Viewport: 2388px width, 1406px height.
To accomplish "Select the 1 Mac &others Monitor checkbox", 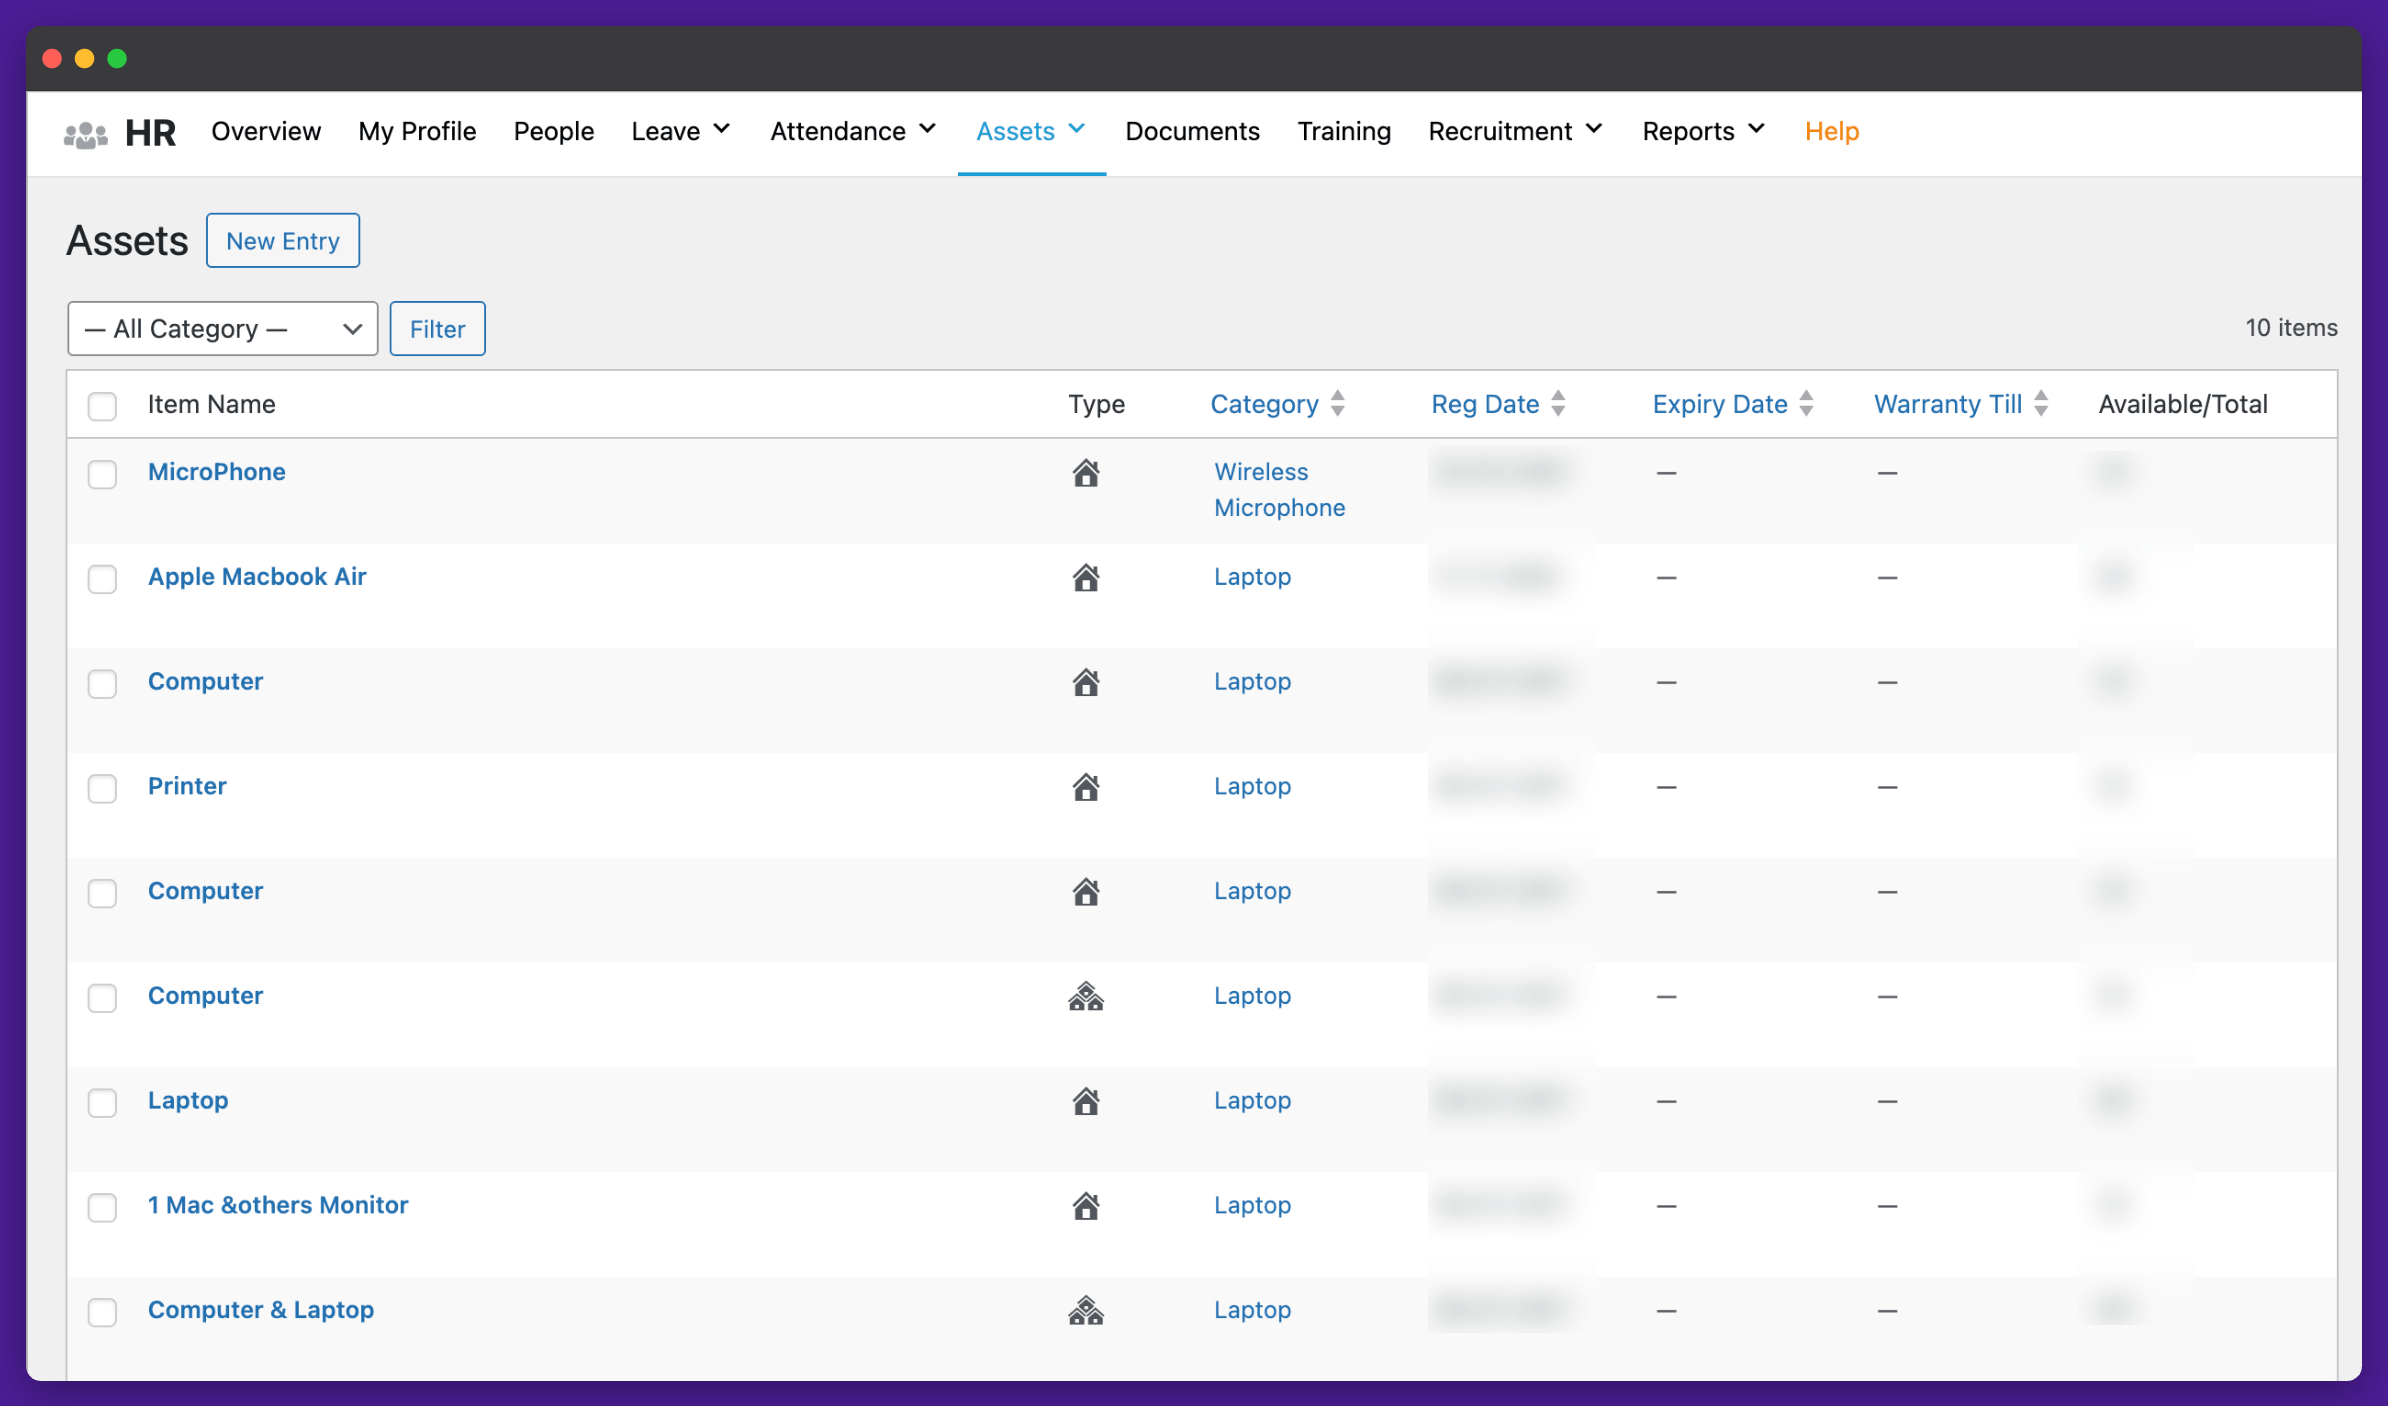I will pyautogui.click(x=102, y=1207).
